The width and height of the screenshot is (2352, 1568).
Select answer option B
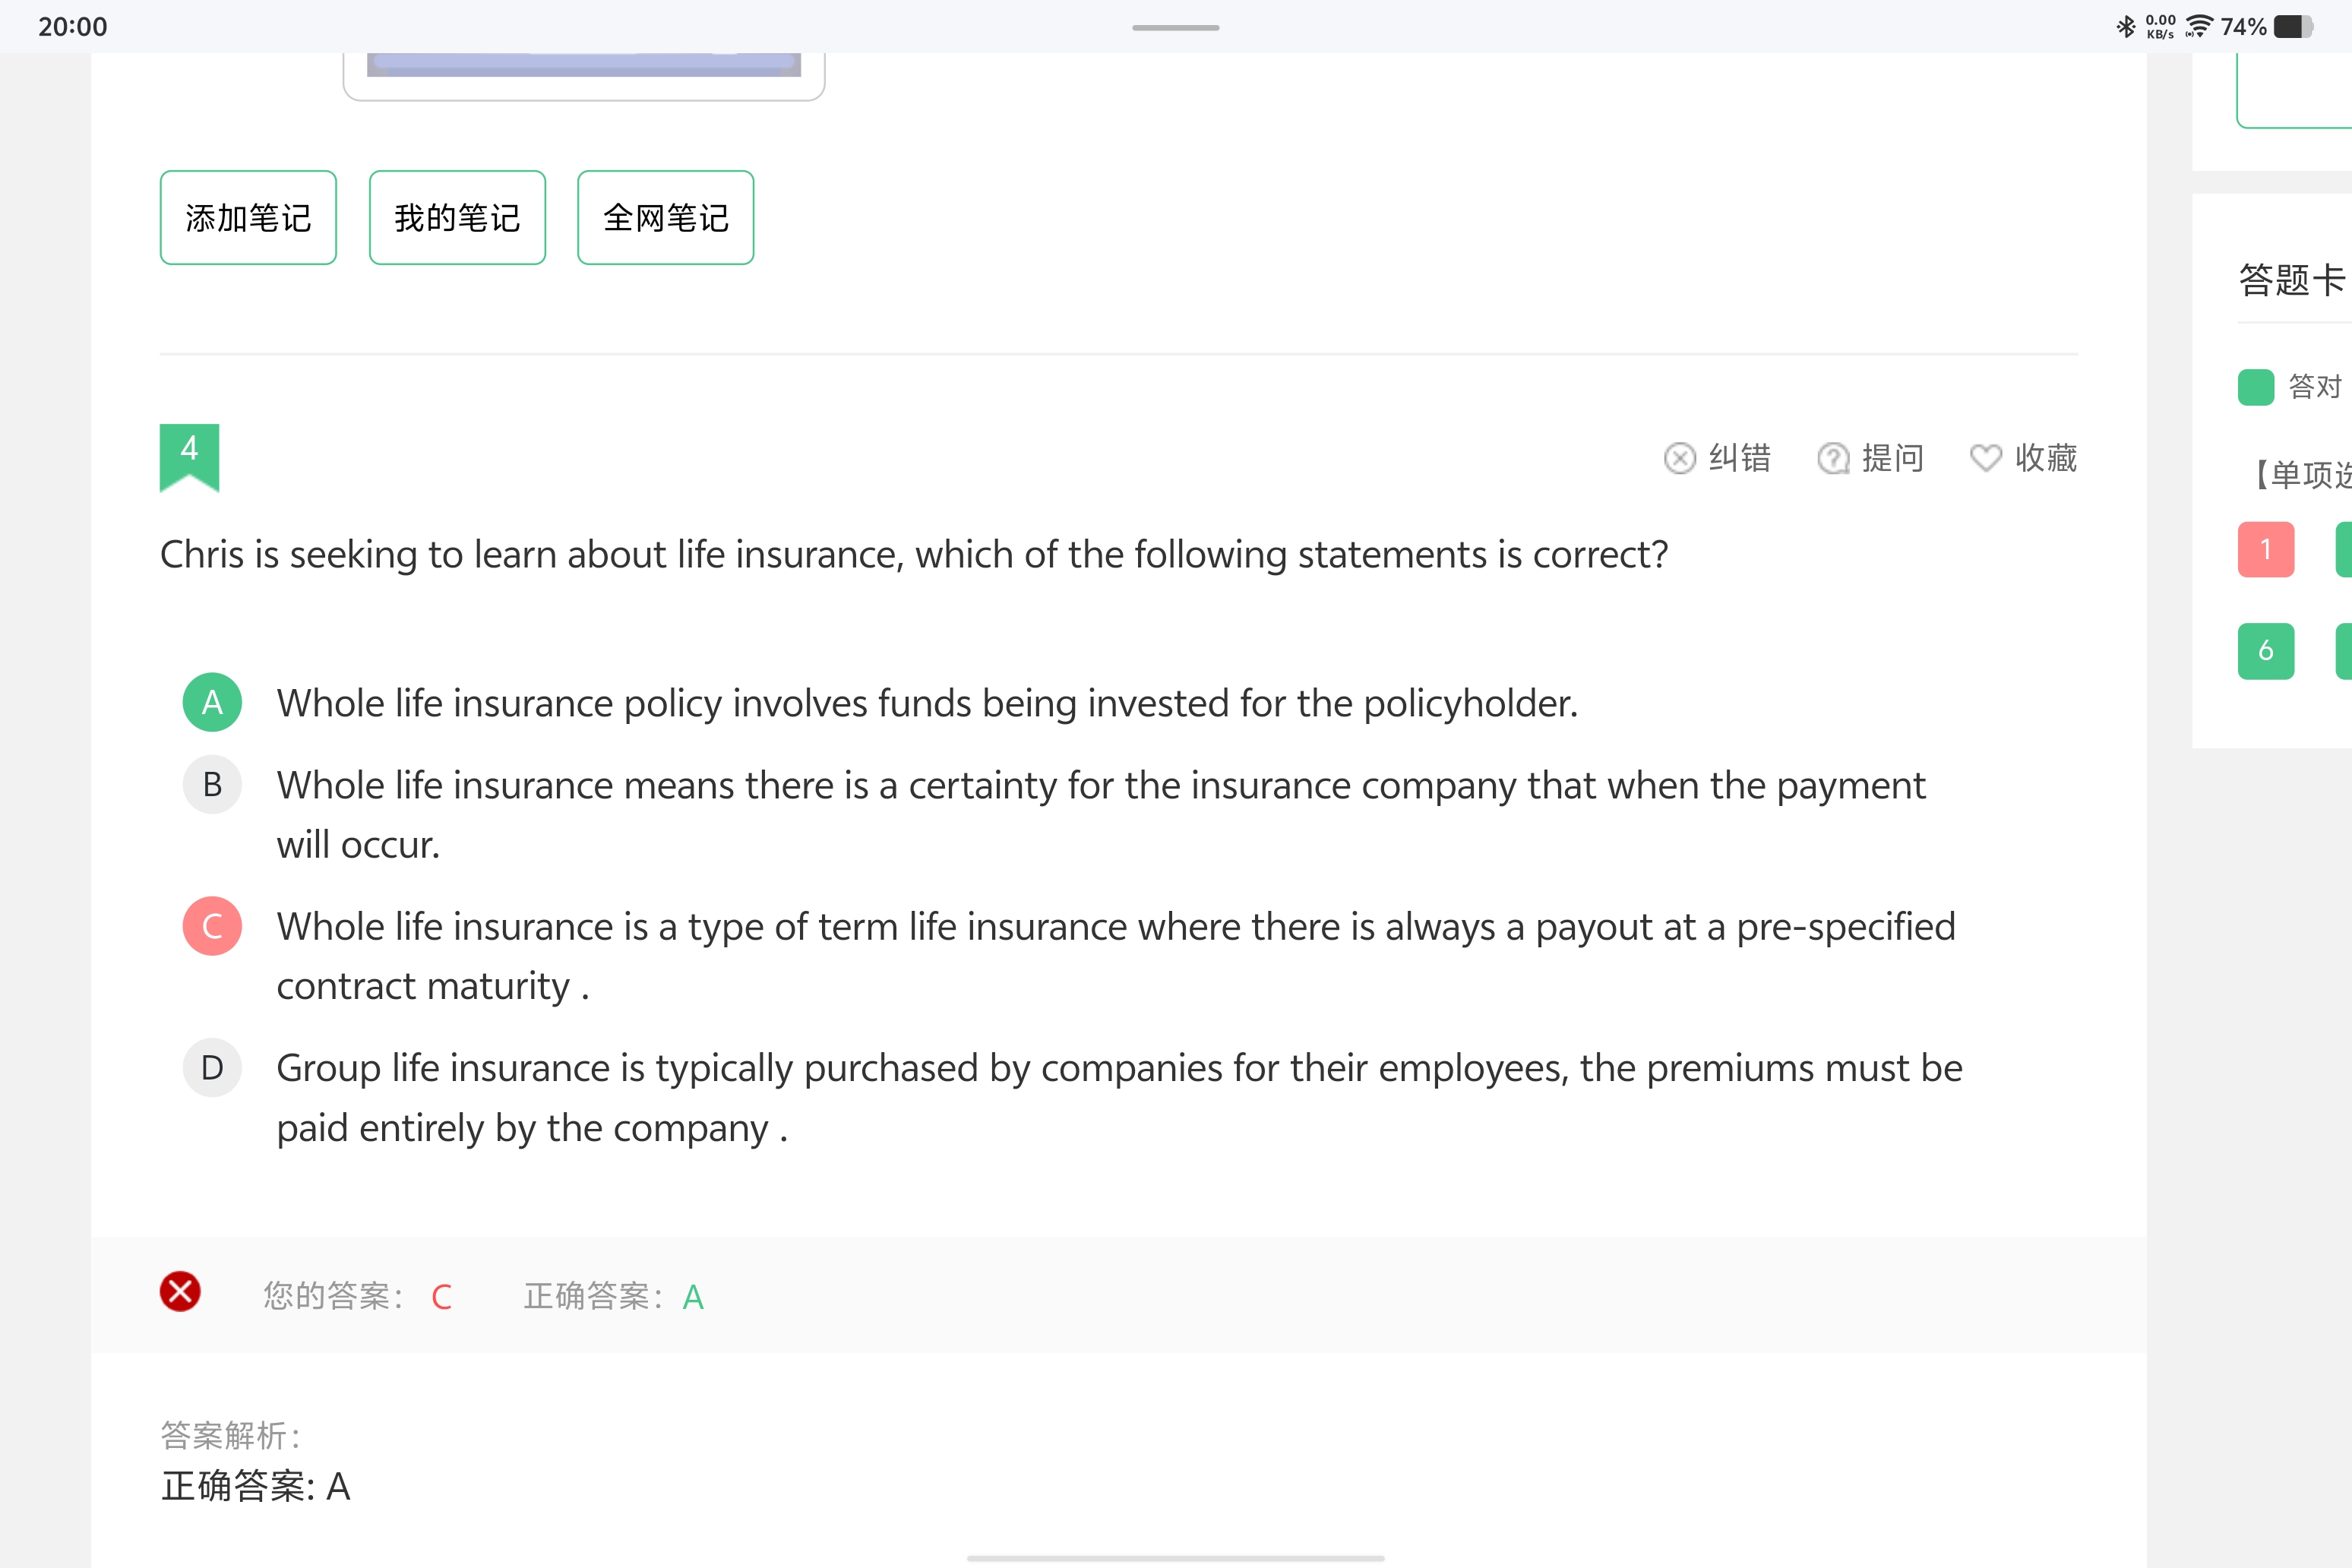coord(212,785)
